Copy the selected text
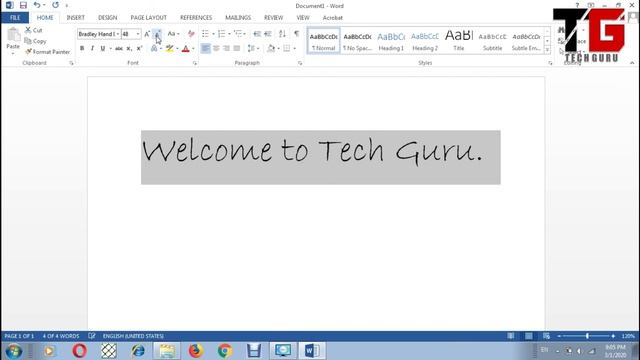 36,41
